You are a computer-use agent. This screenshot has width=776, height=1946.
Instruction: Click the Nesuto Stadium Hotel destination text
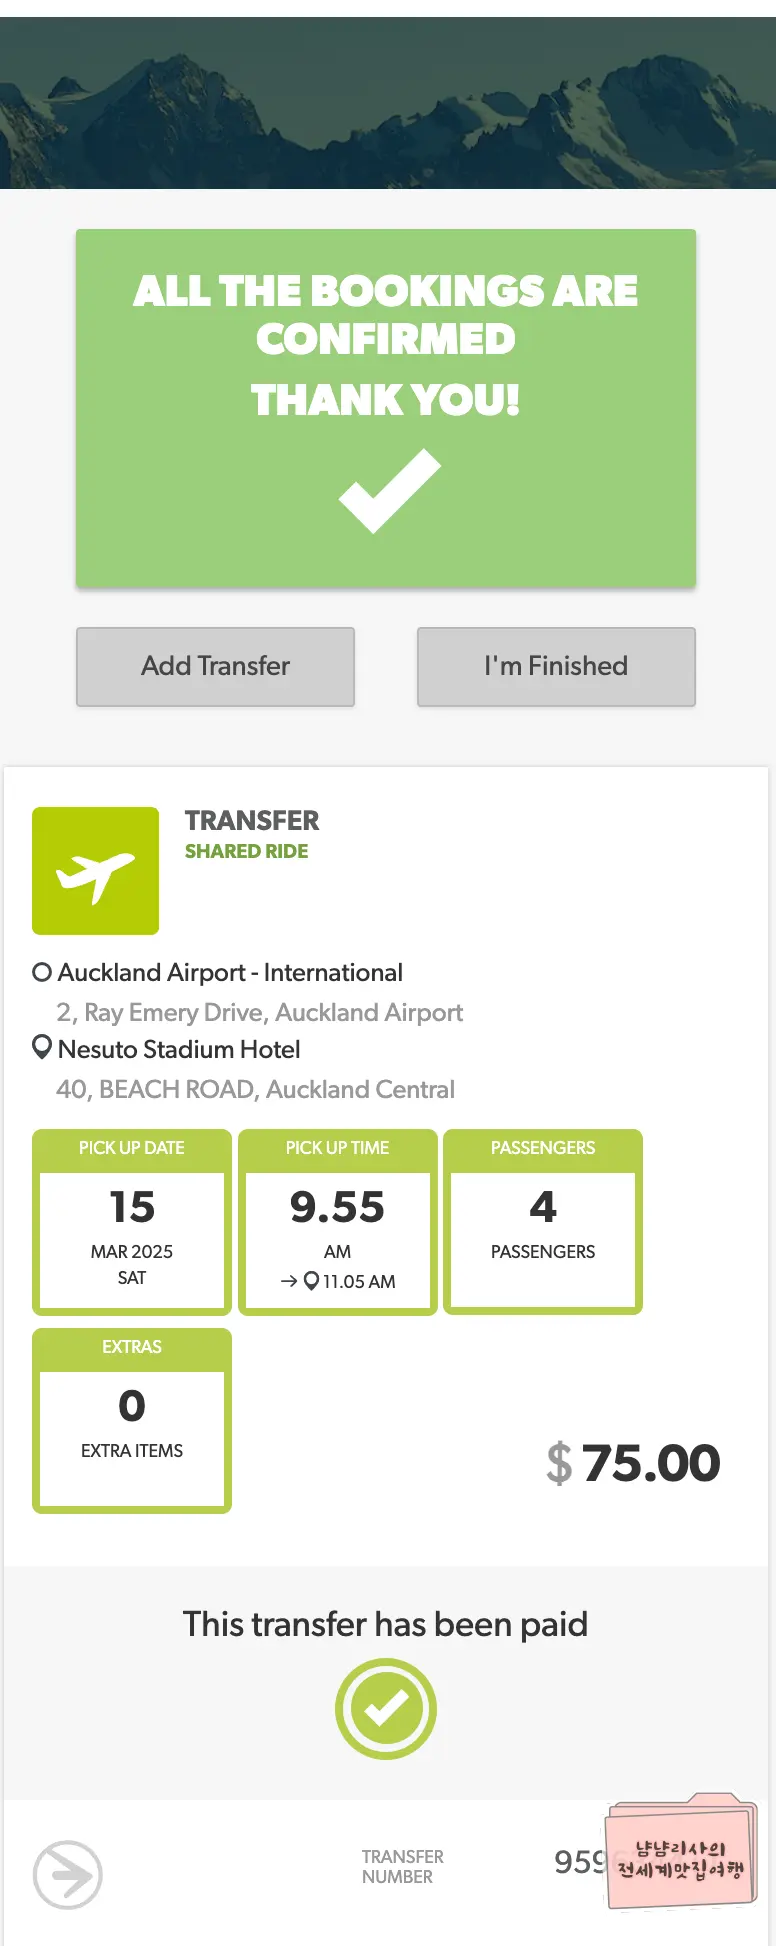click(179, 1049)
